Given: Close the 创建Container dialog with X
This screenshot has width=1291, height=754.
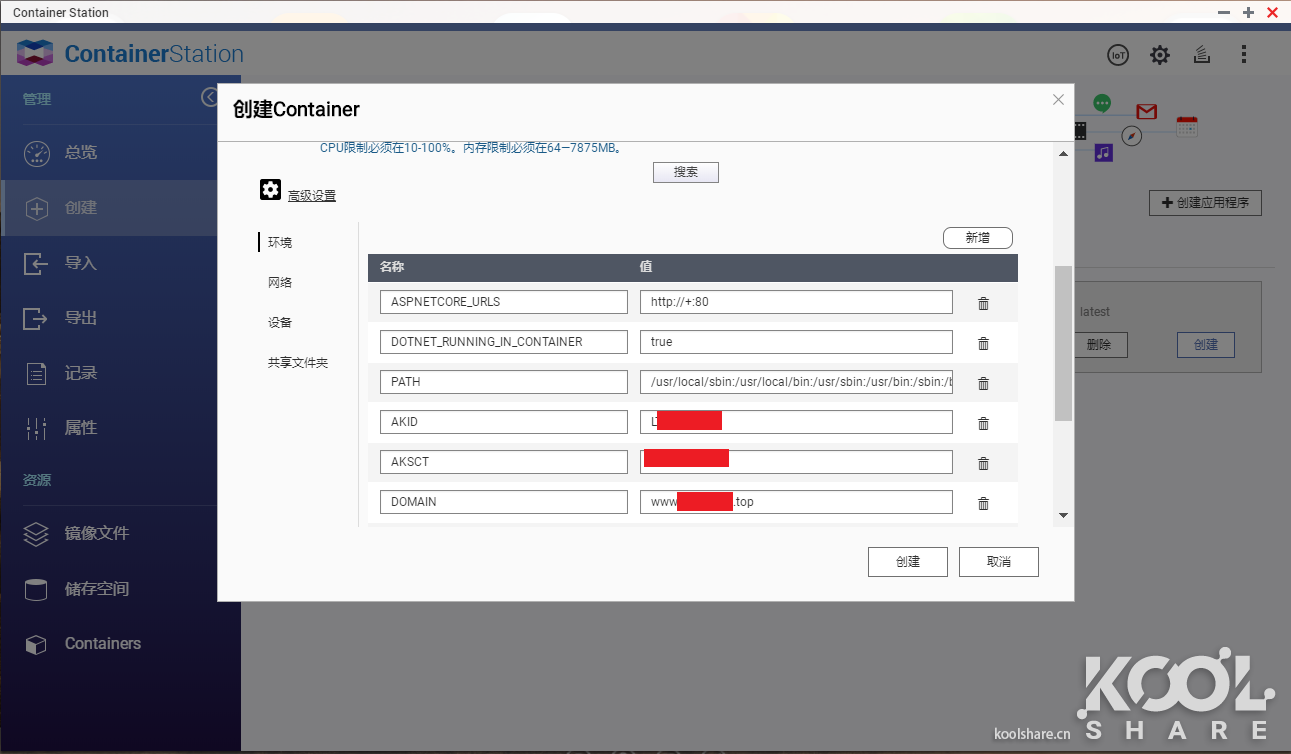Looking at the screenshot, I should pos(1059,99).
